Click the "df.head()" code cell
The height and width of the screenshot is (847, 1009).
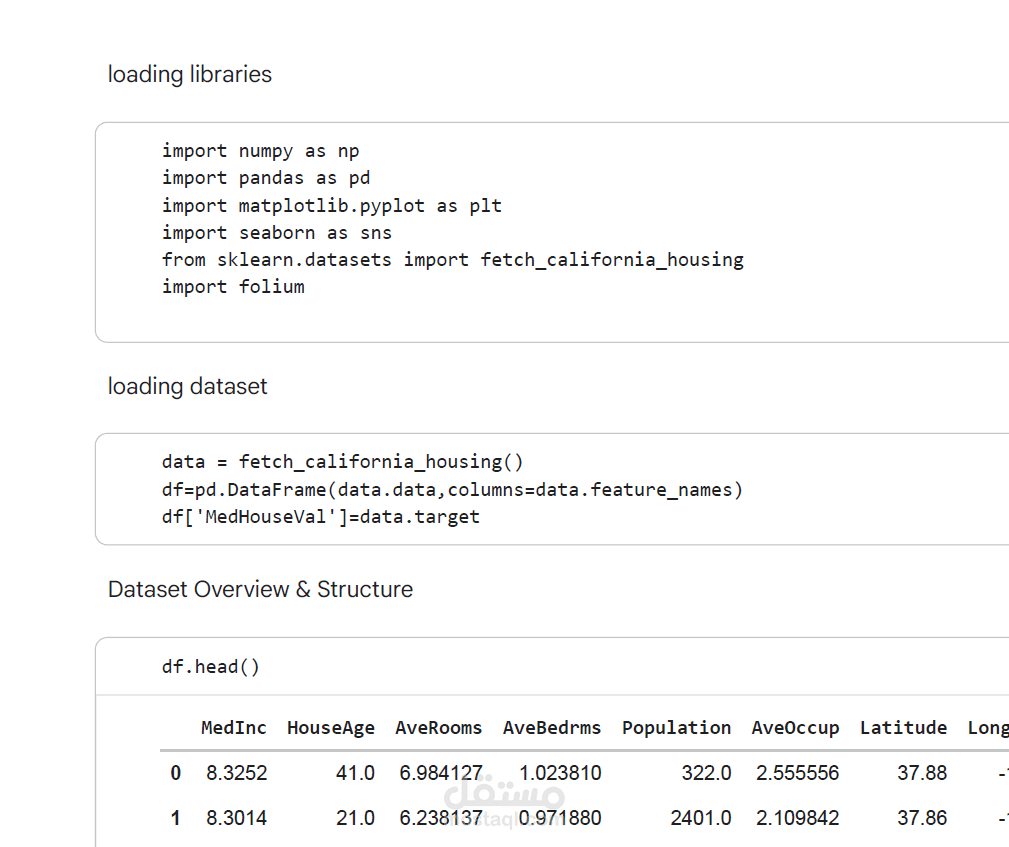coord(210,666)
